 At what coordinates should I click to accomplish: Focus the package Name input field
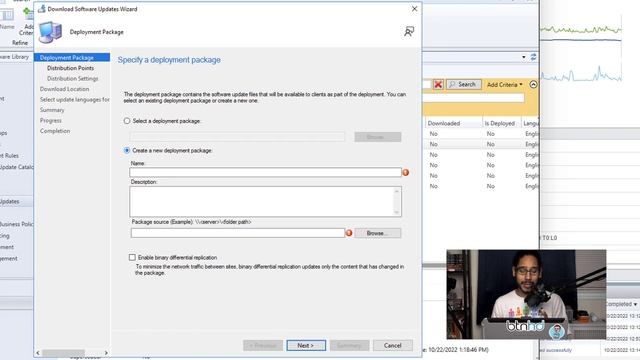[x=265, y=172]
